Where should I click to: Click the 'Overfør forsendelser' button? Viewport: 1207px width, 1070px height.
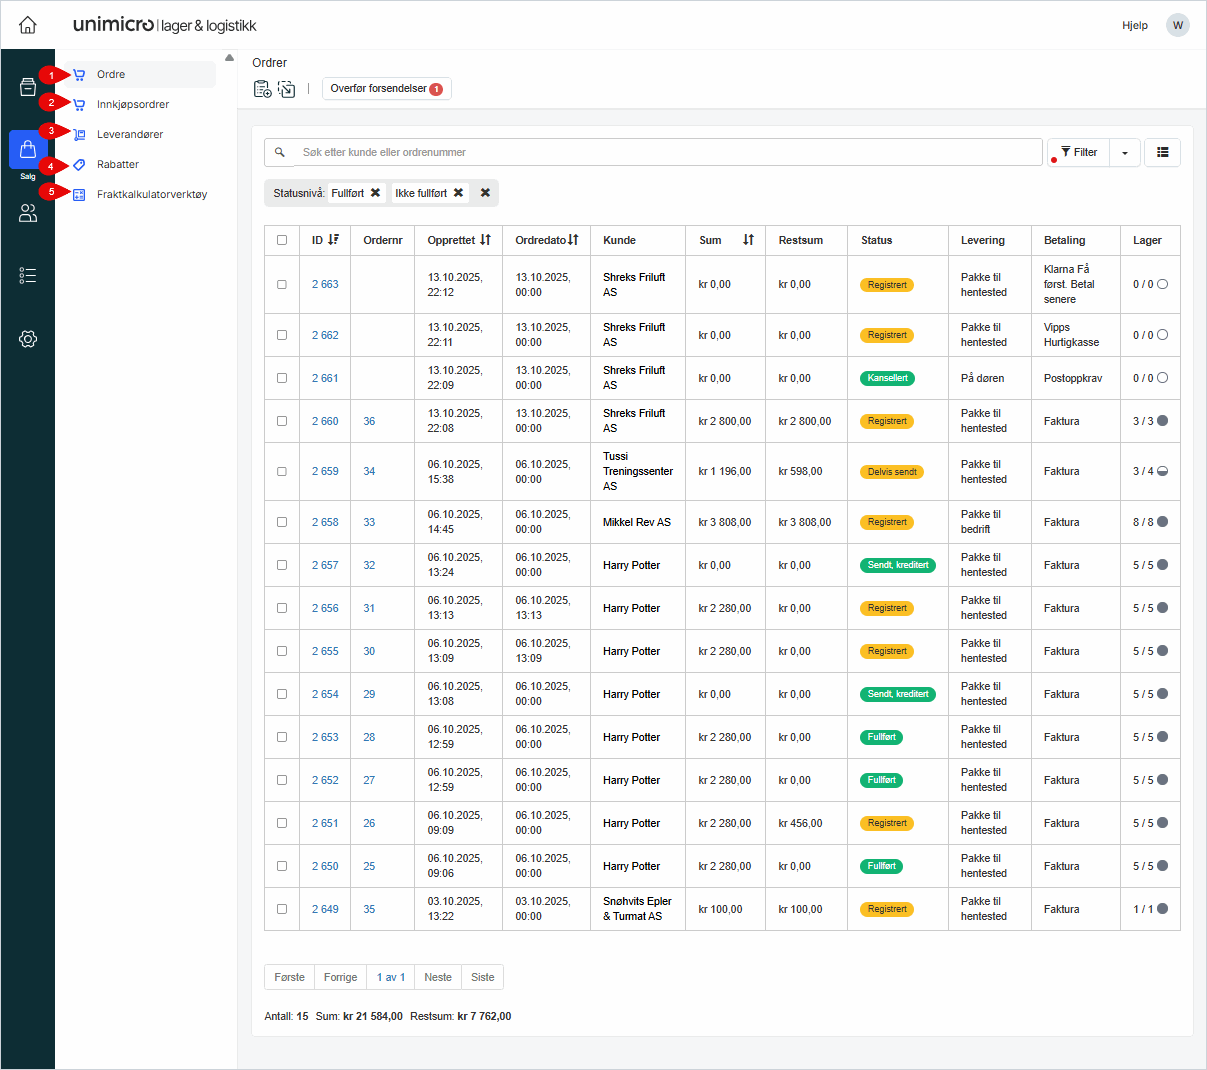[386, 89]
